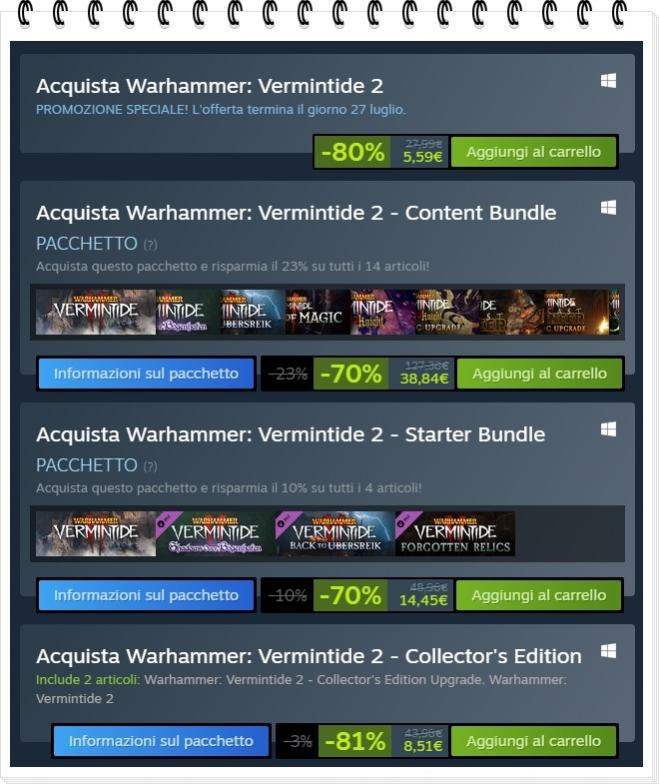The image size is (659, 784).
Task: Click question mark next to Content Bundle PACCHETTO
Action: coord(150,245)
